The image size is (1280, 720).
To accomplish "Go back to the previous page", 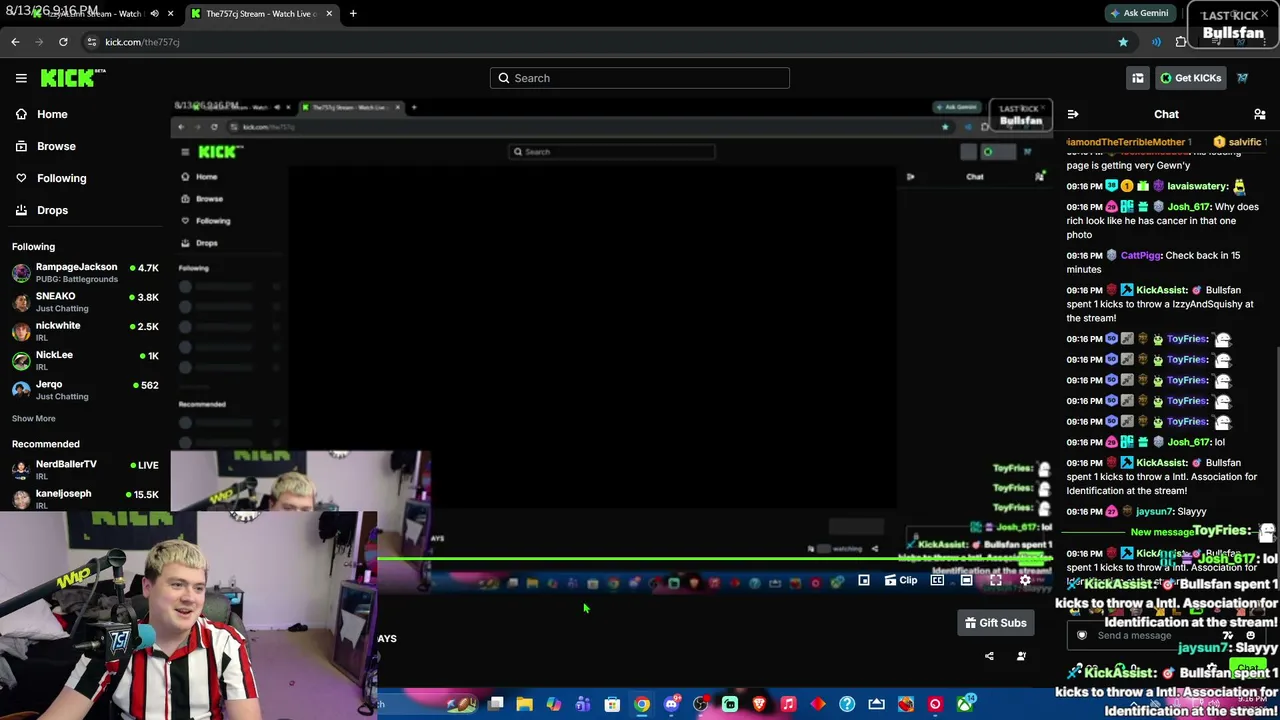I will 15,42.
